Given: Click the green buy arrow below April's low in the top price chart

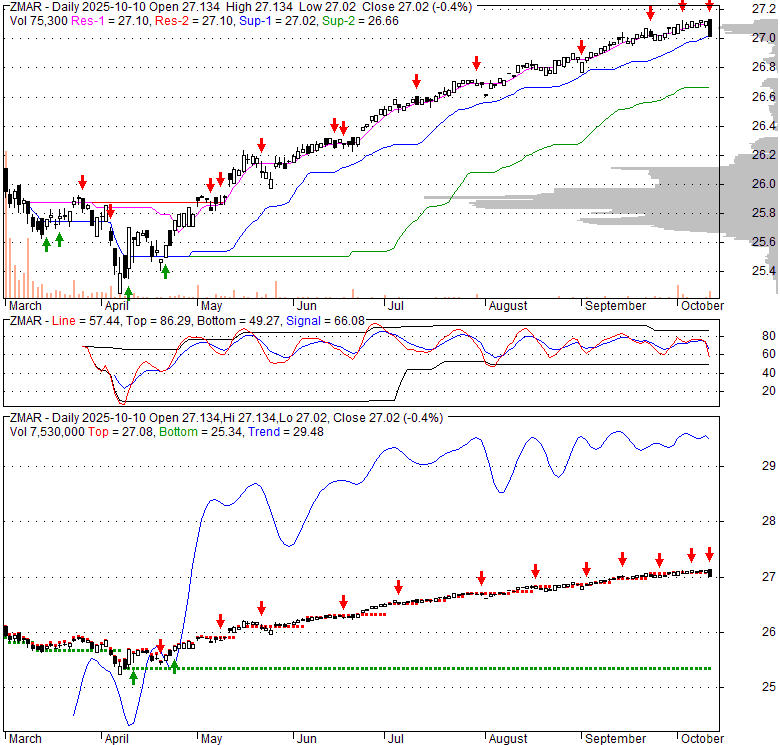Looking at the screenshot, I should [128, 291].
